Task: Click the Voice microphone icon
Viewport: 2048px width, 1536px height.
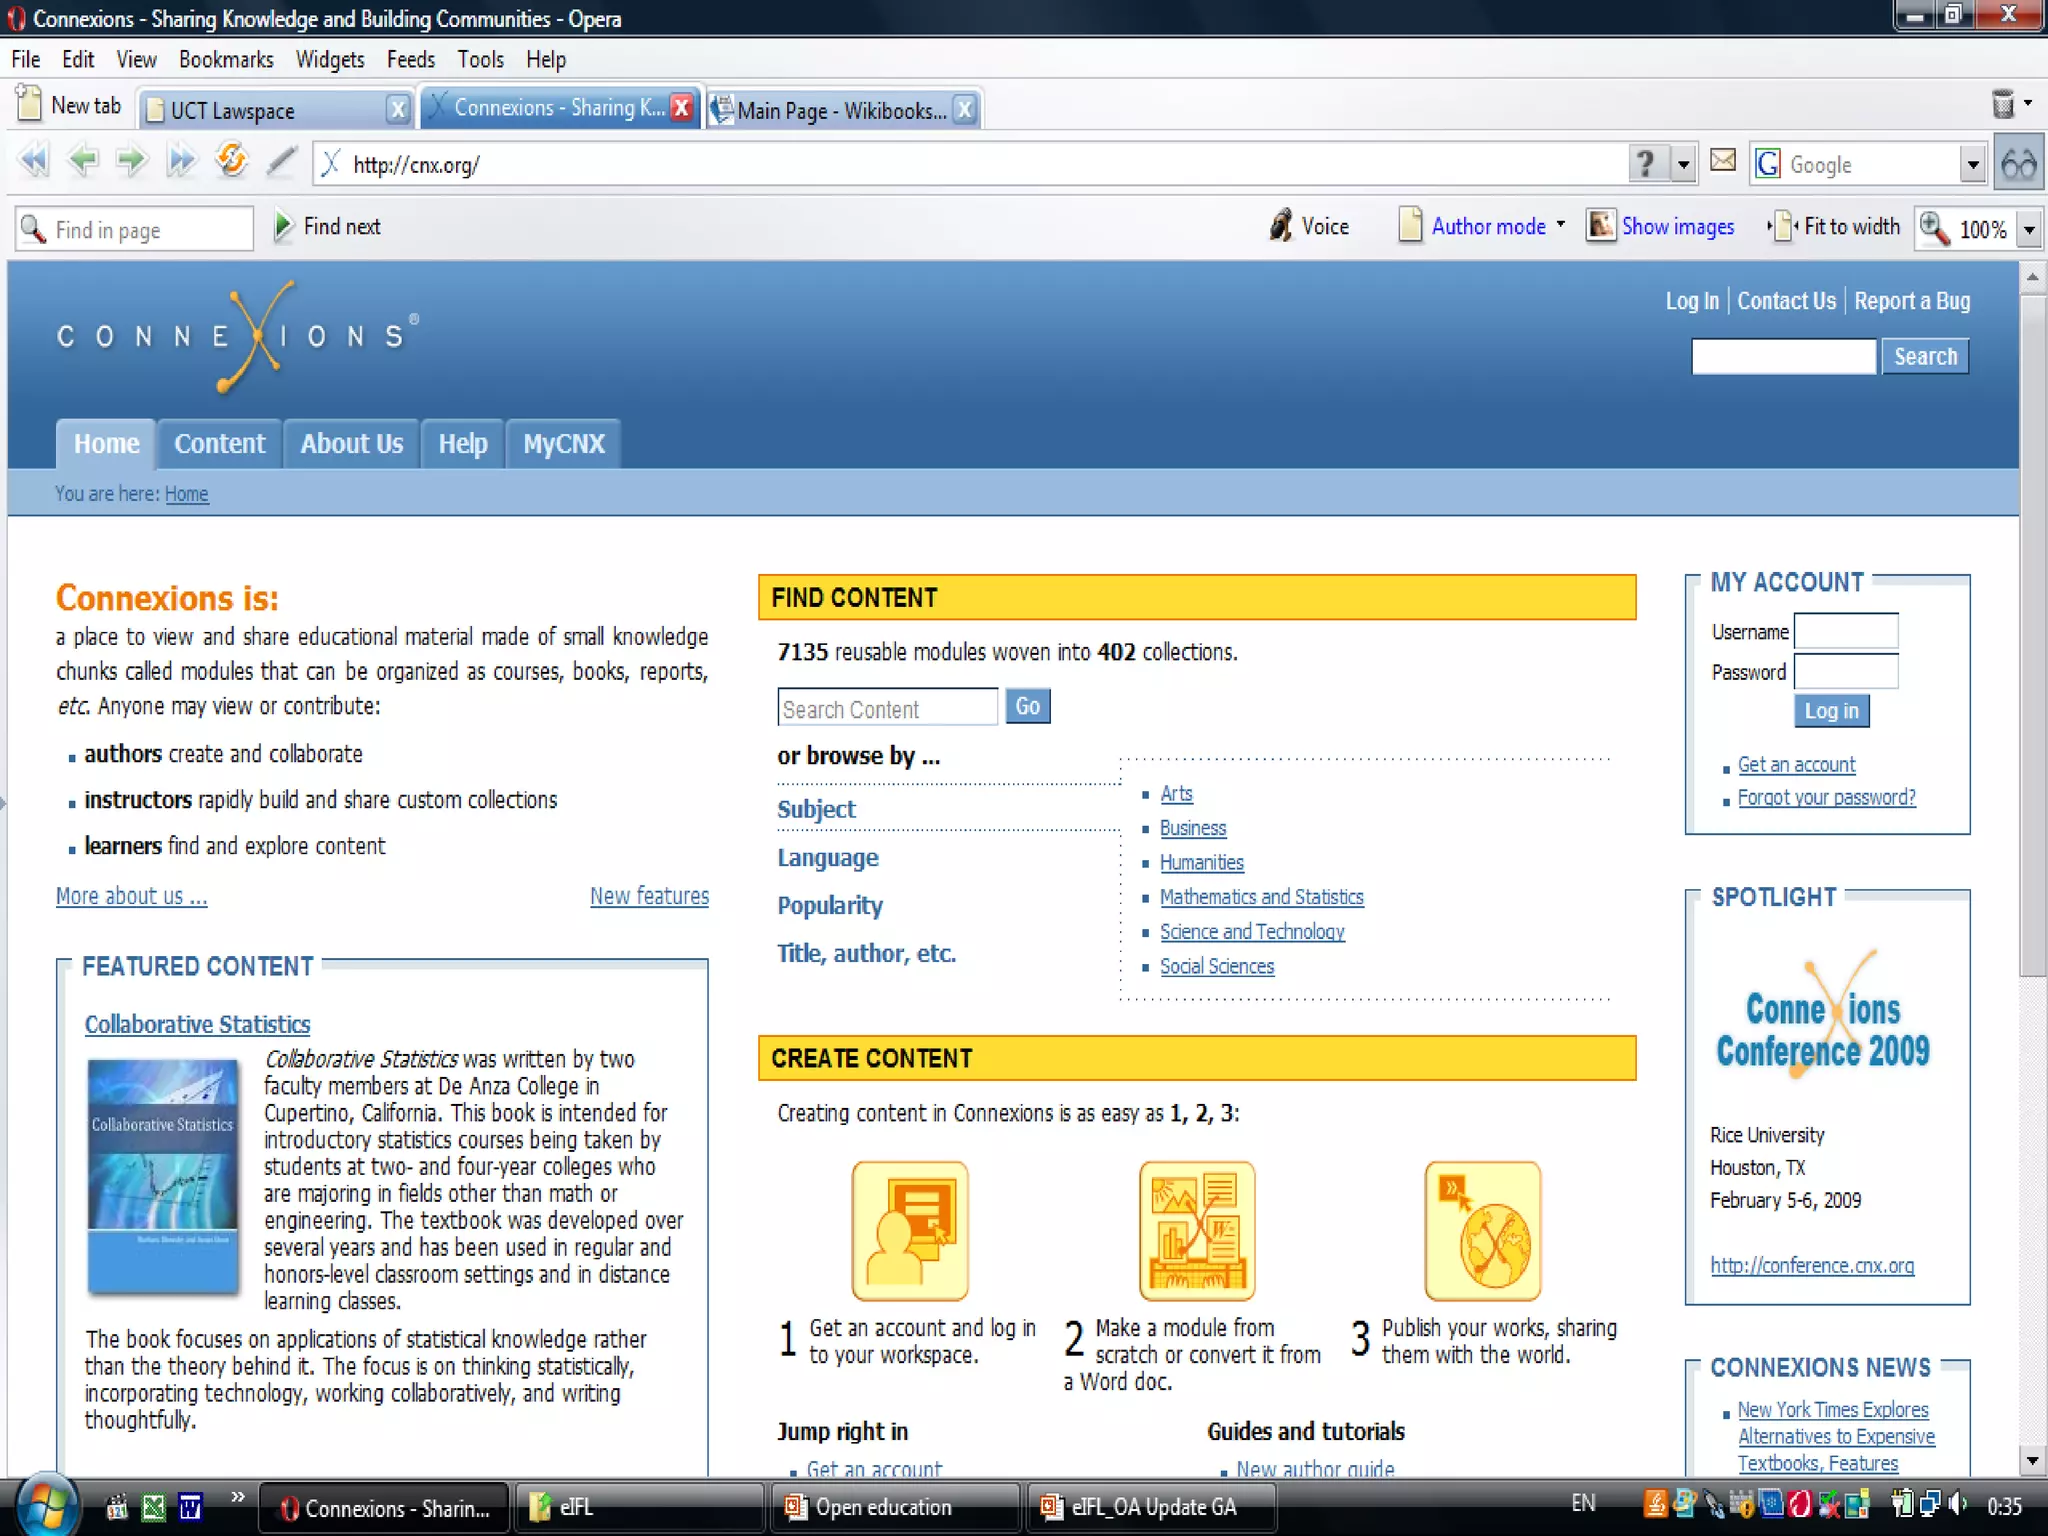Action: [x=1281, y=226]
